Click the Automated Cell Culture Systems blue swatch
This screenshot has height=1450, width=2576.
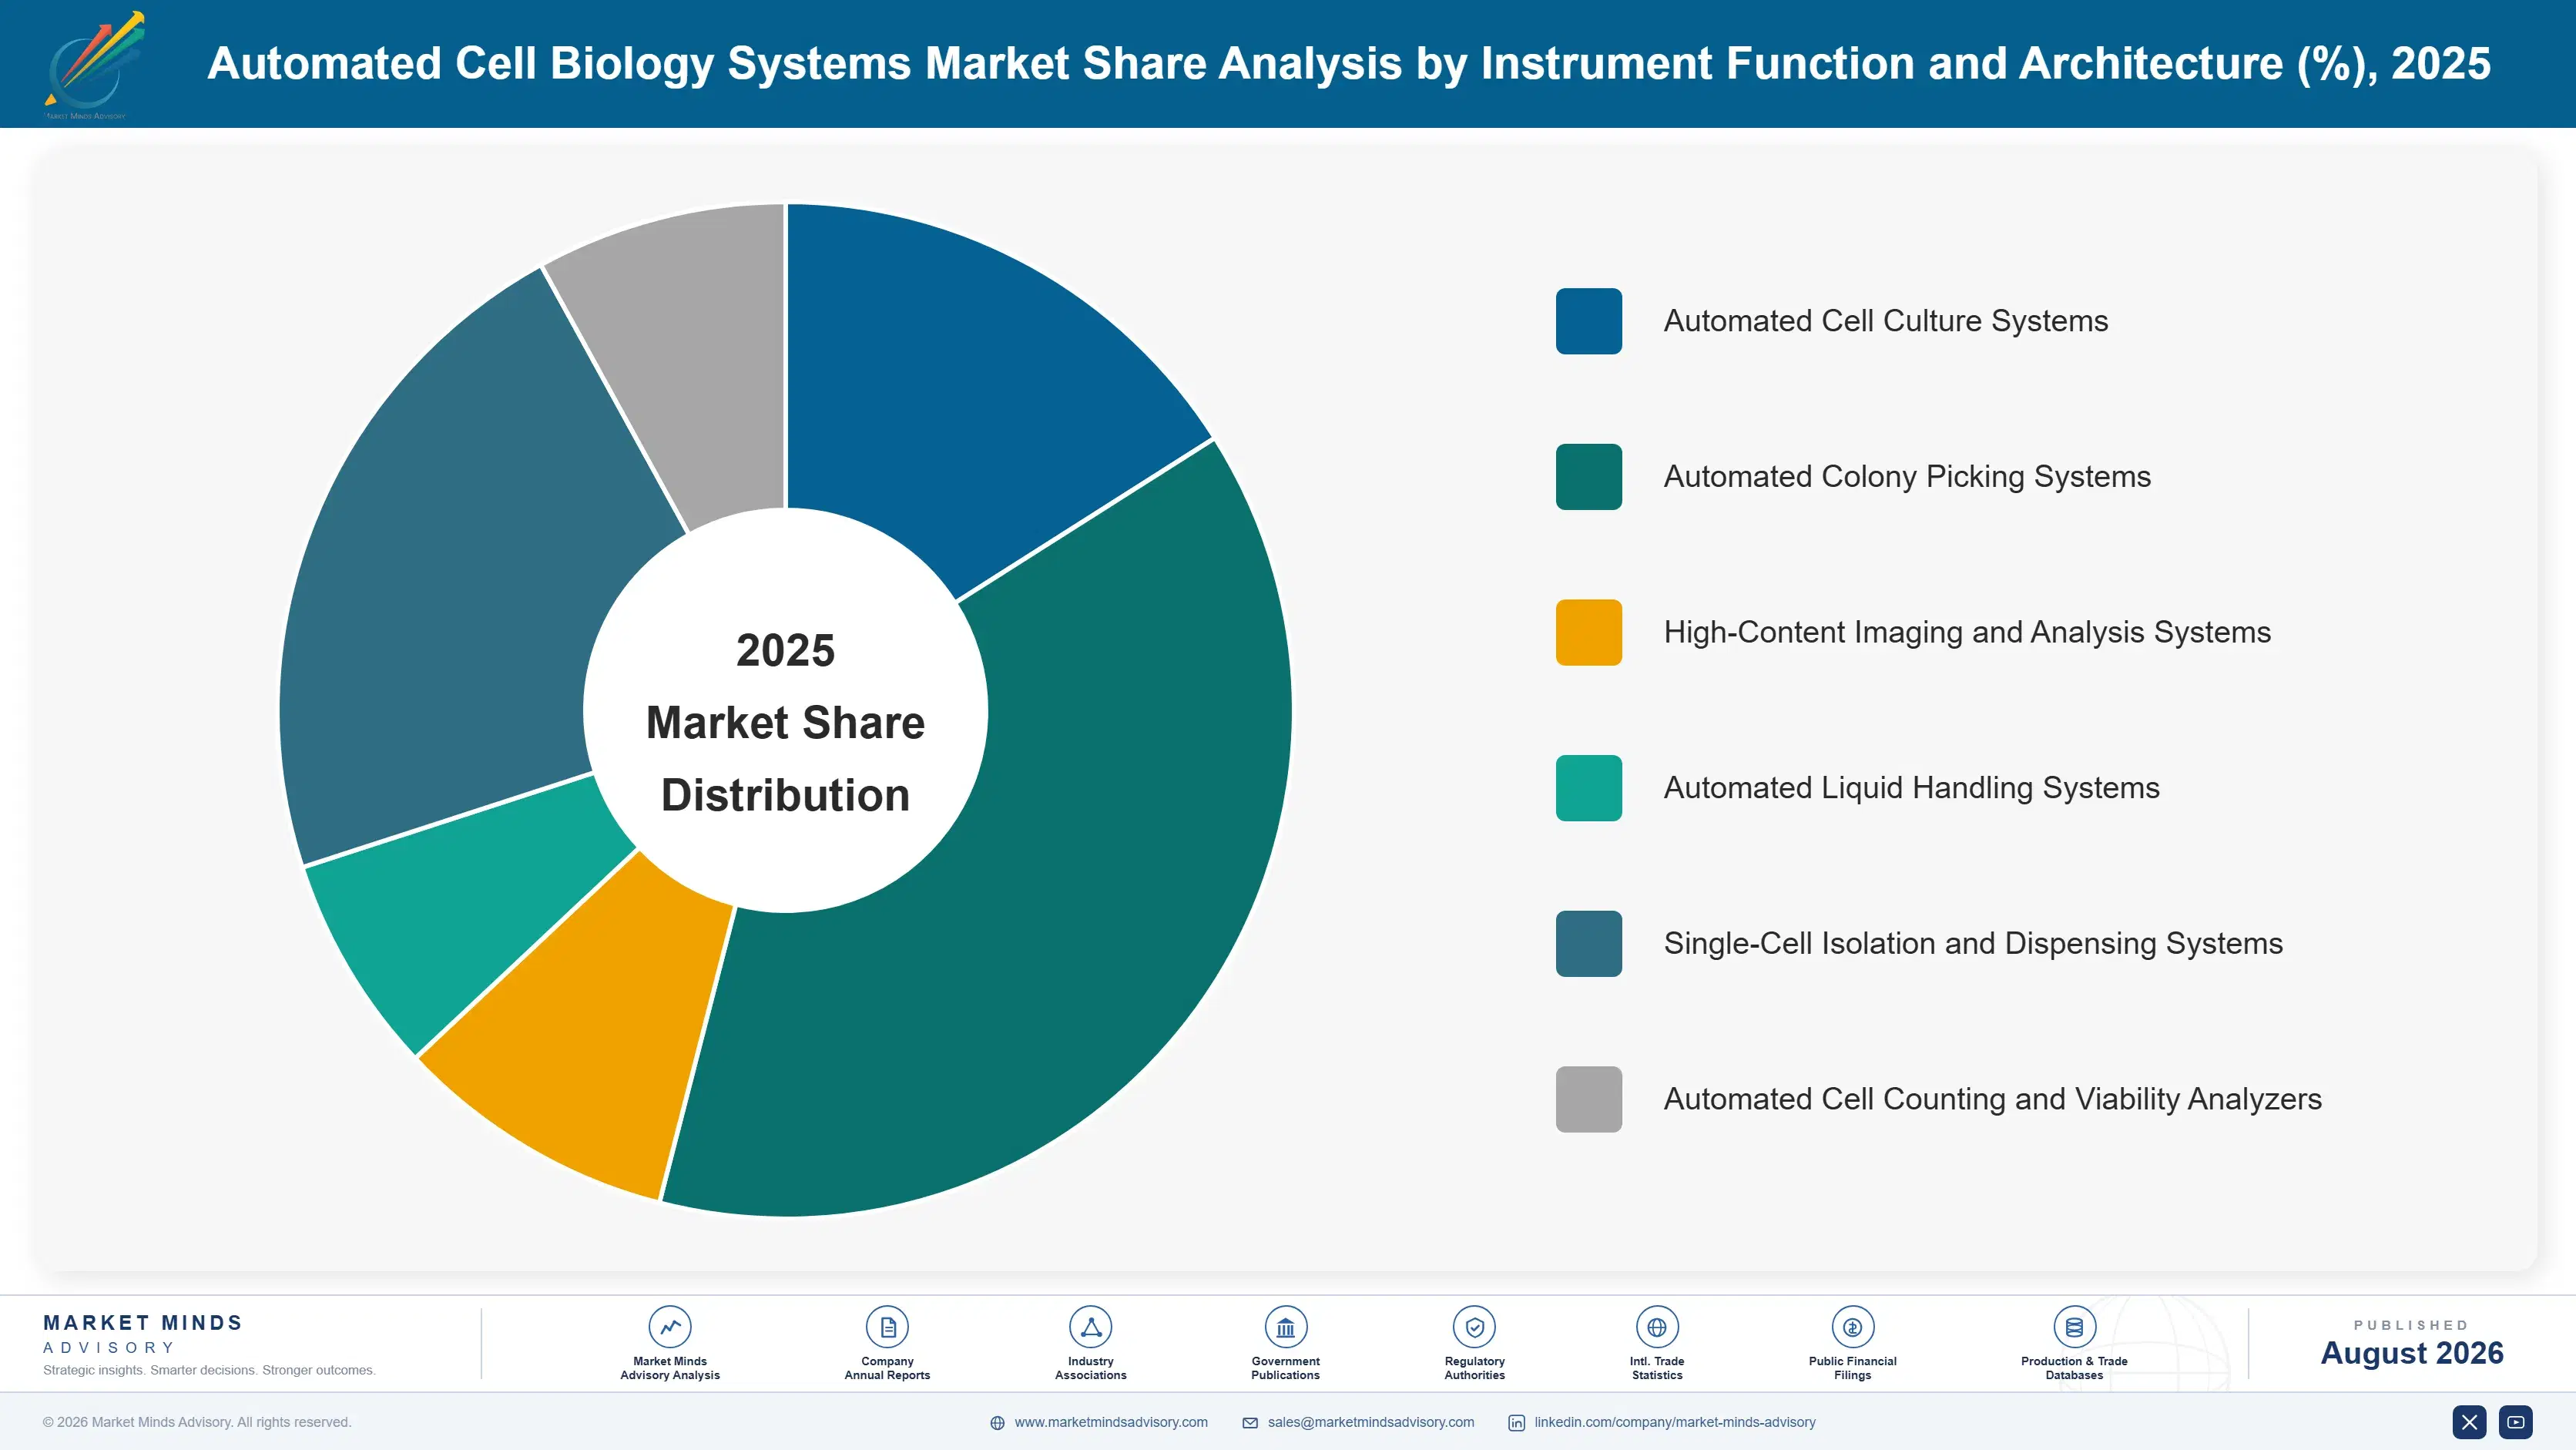1588,321
